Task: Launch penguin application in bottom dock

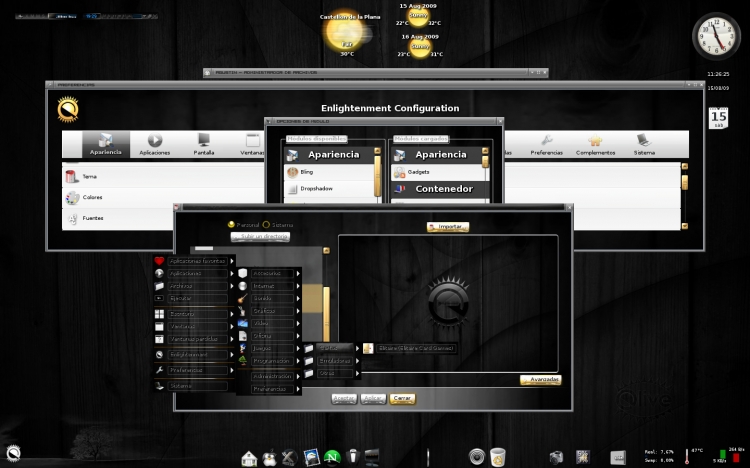Action: click(269, 458)
